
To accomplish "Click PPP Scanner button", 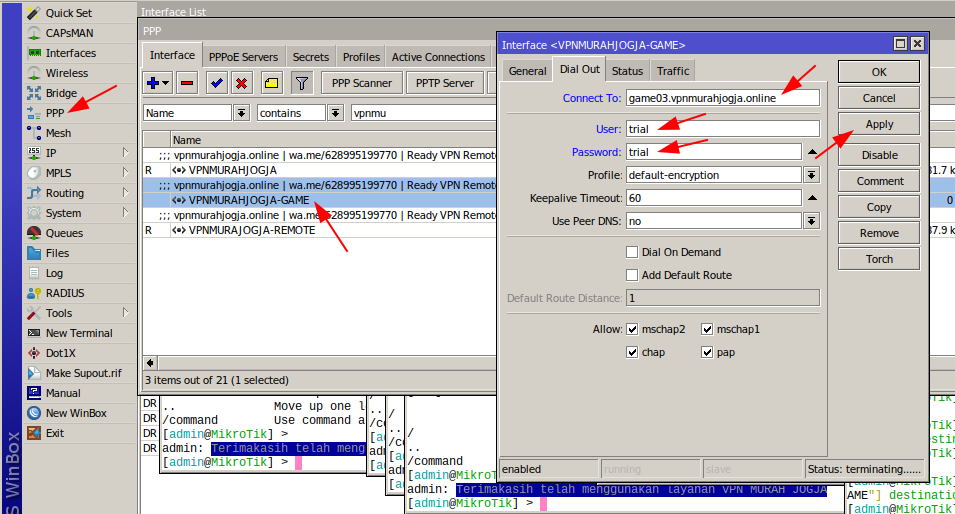I will pyautogui.click(x=362, y=83).
